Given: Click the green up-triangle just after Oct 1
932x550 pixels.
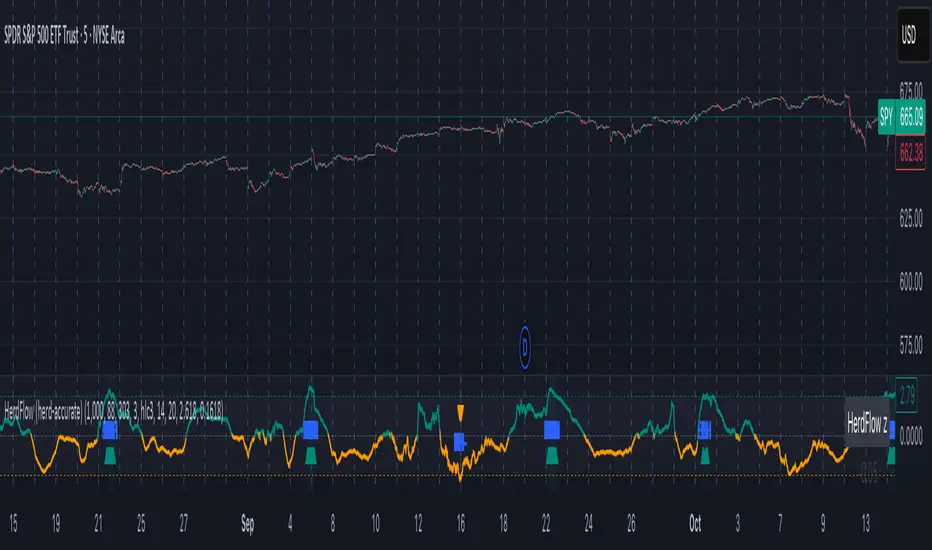Looking at the screenshot, I should tap(705, 456).
